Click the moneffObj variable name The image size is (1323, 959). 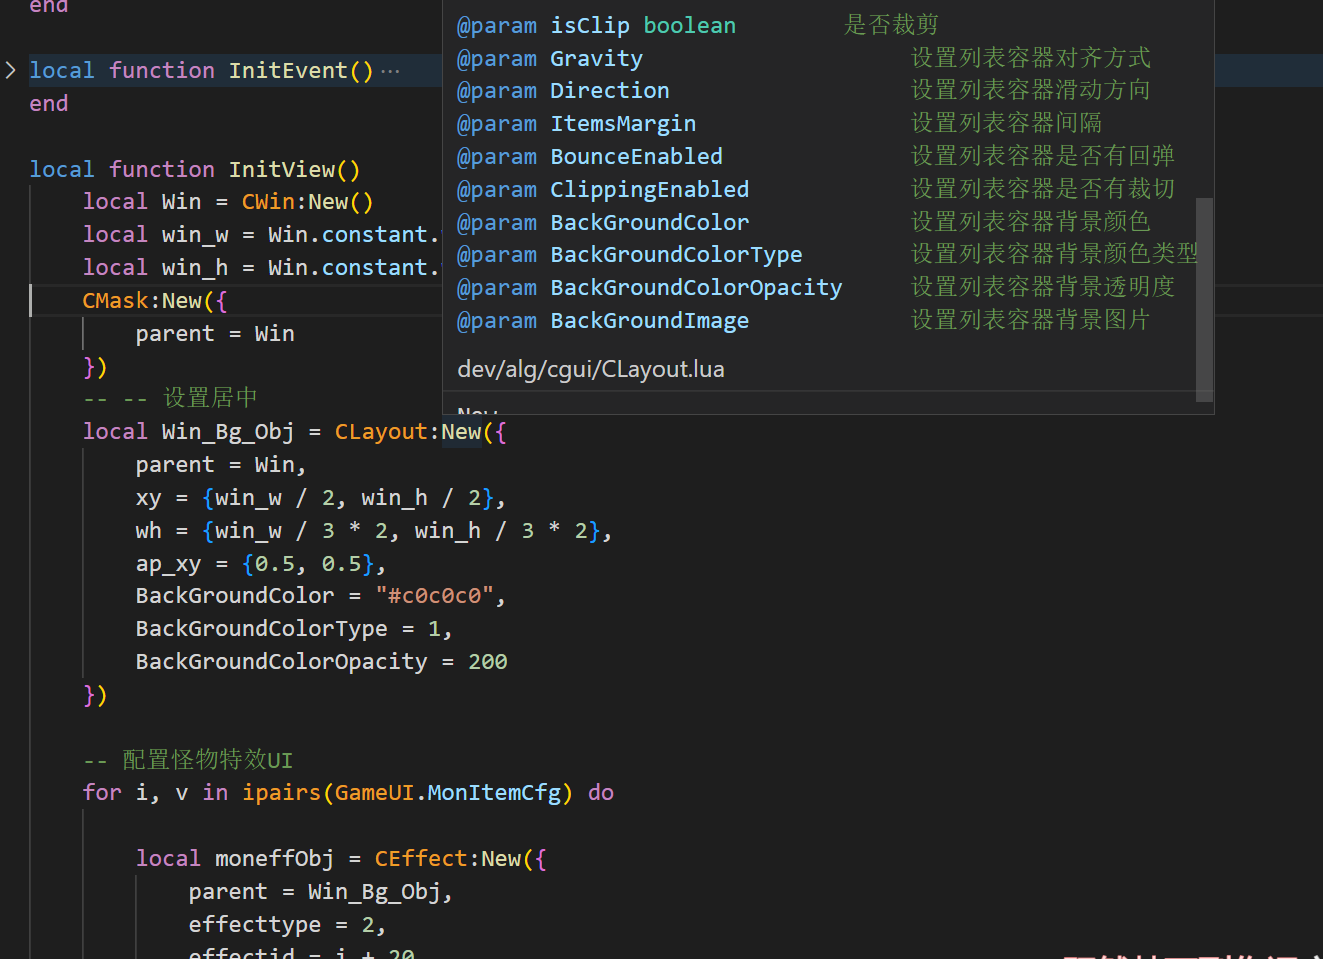coord(275,859)
